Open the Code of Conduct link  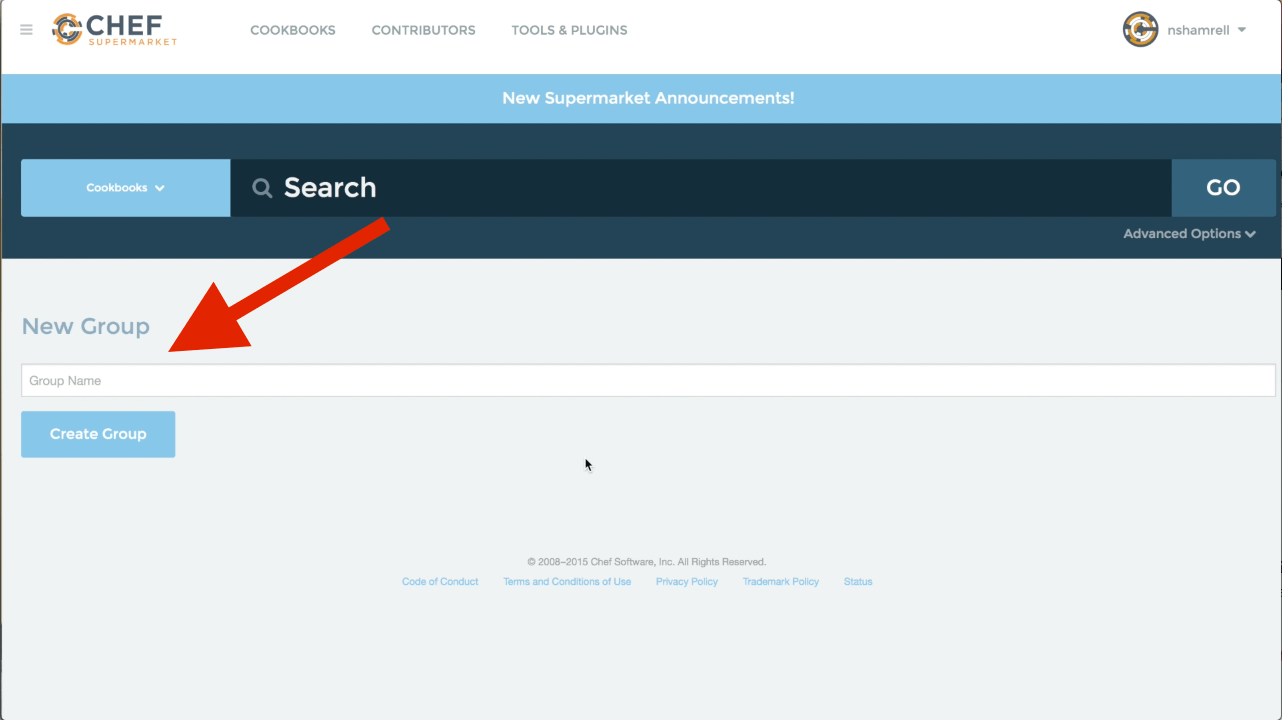tap(440, 582)
